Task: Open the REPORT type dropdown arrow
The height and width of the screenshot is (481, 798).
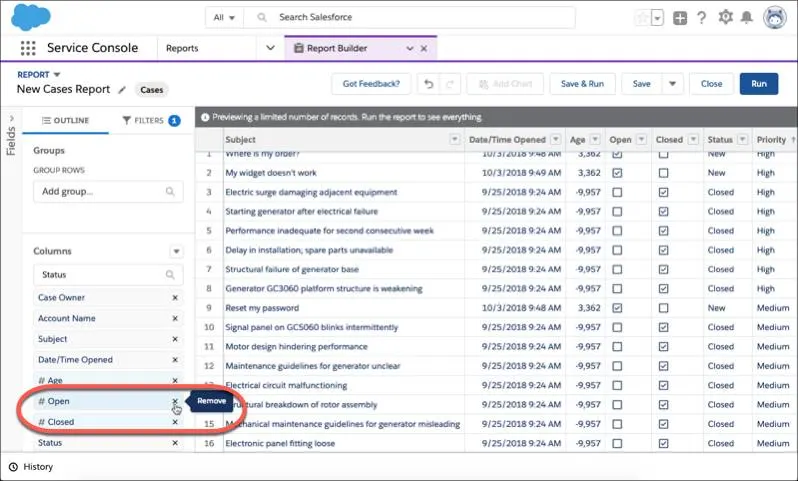Action: 57,75
